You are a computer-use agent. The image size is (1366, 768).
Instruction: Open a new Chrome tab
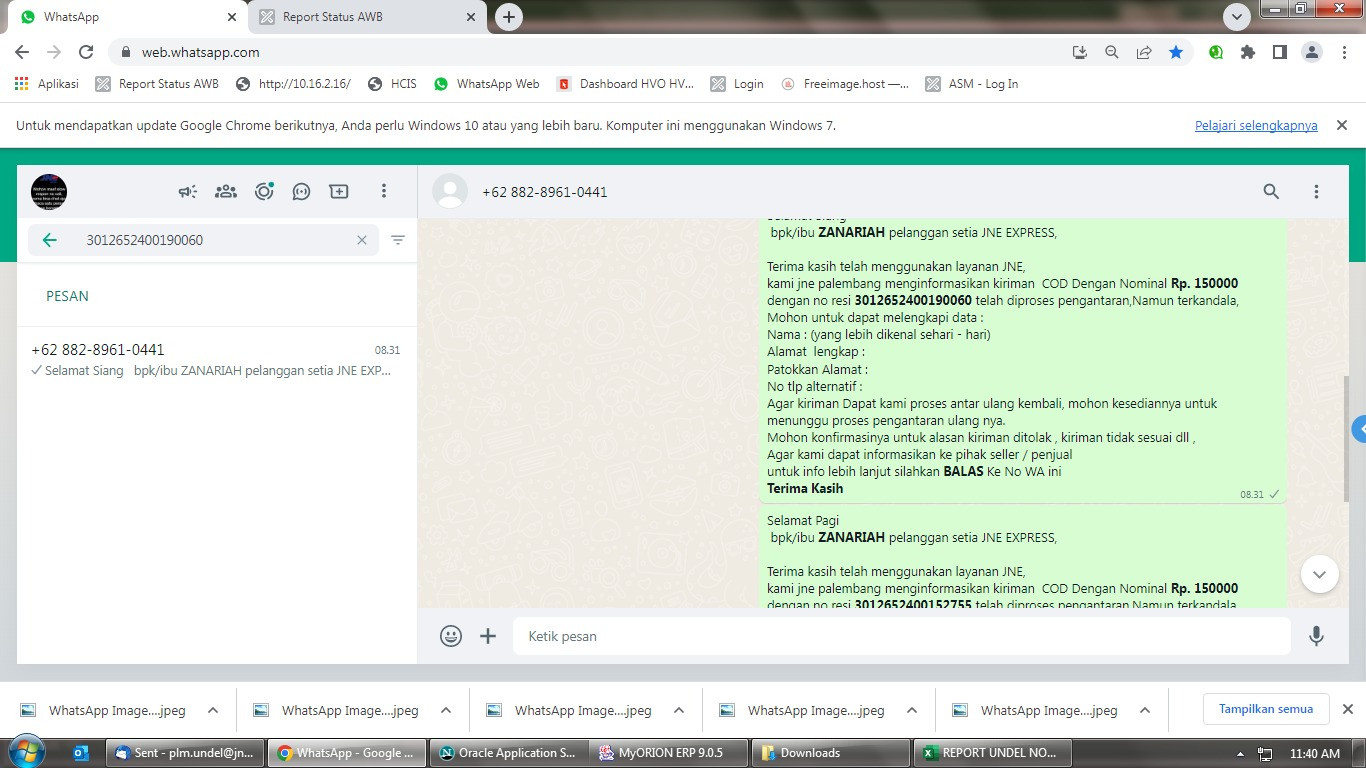(x=509, y=17)
